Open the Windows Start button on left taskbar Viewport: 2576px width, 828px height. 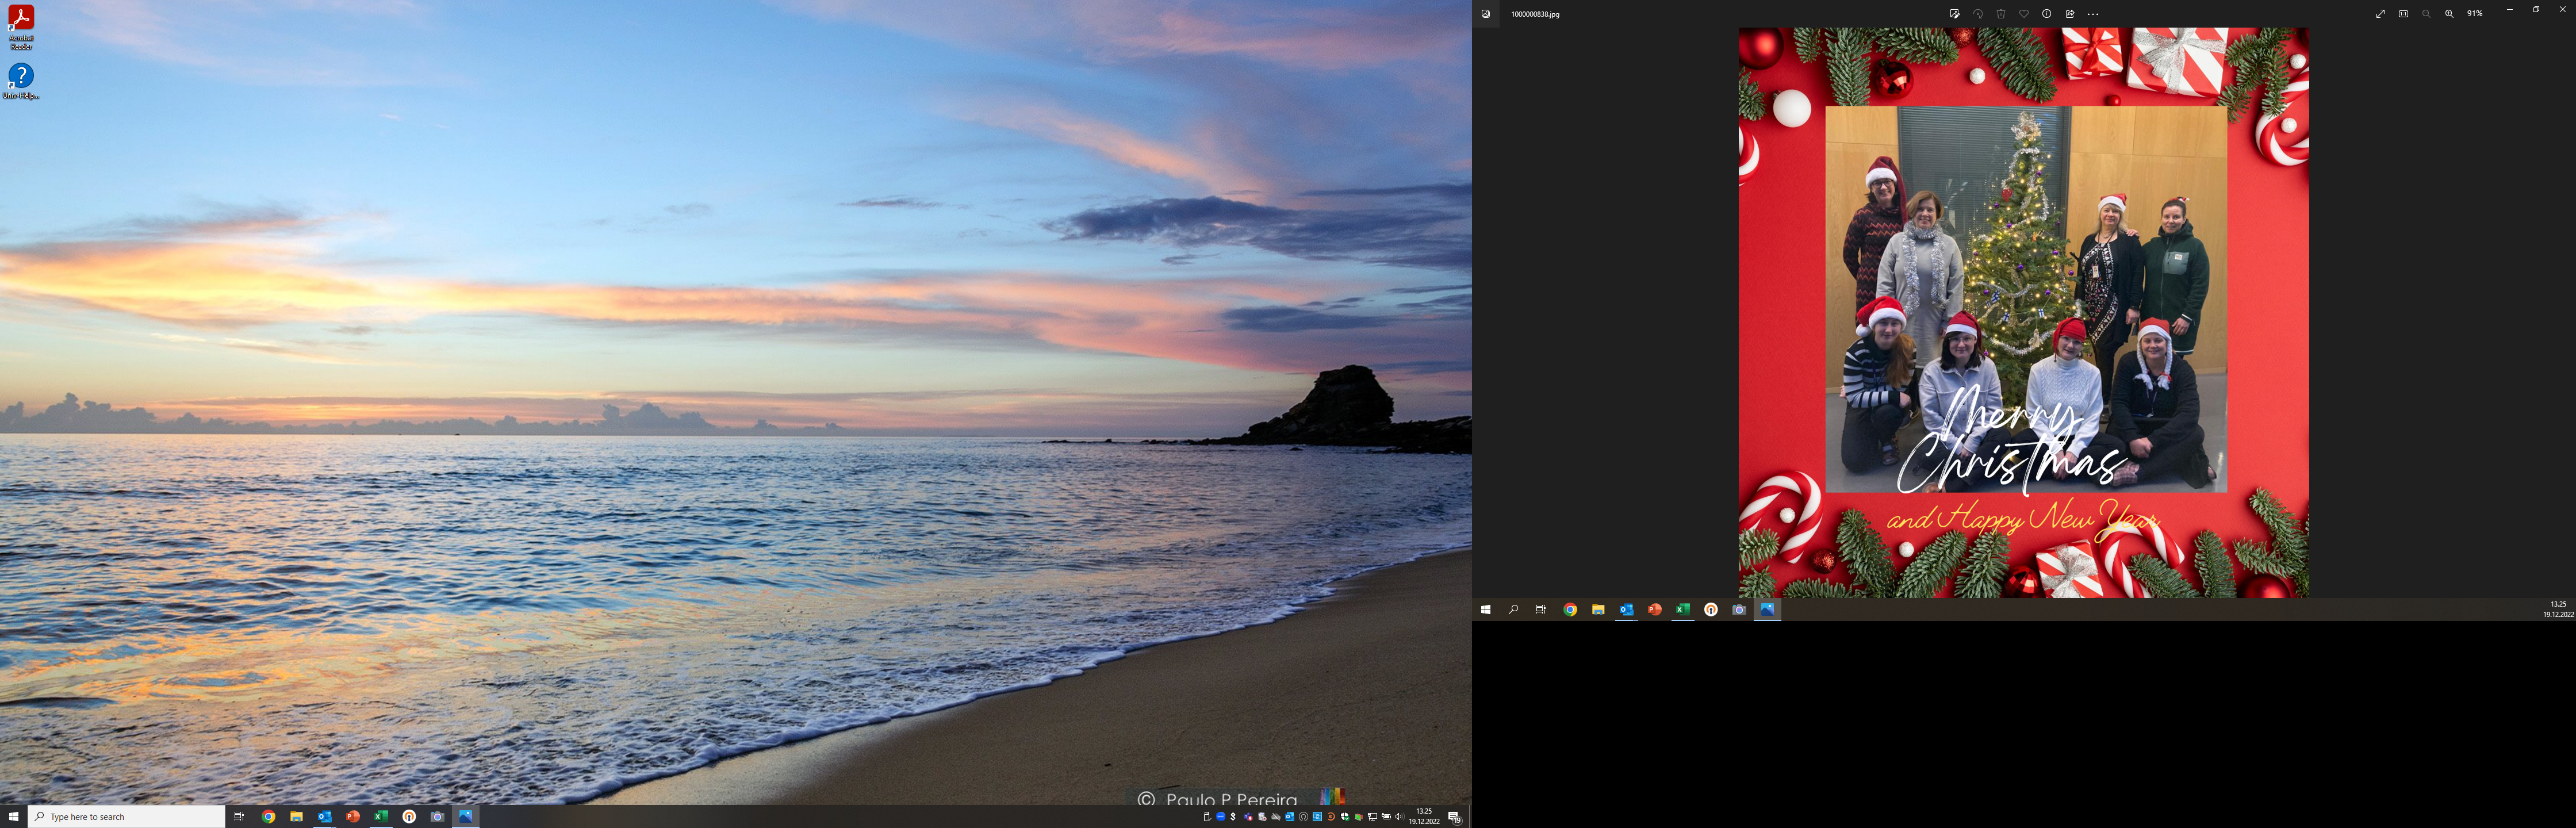(x=13, y=817)
